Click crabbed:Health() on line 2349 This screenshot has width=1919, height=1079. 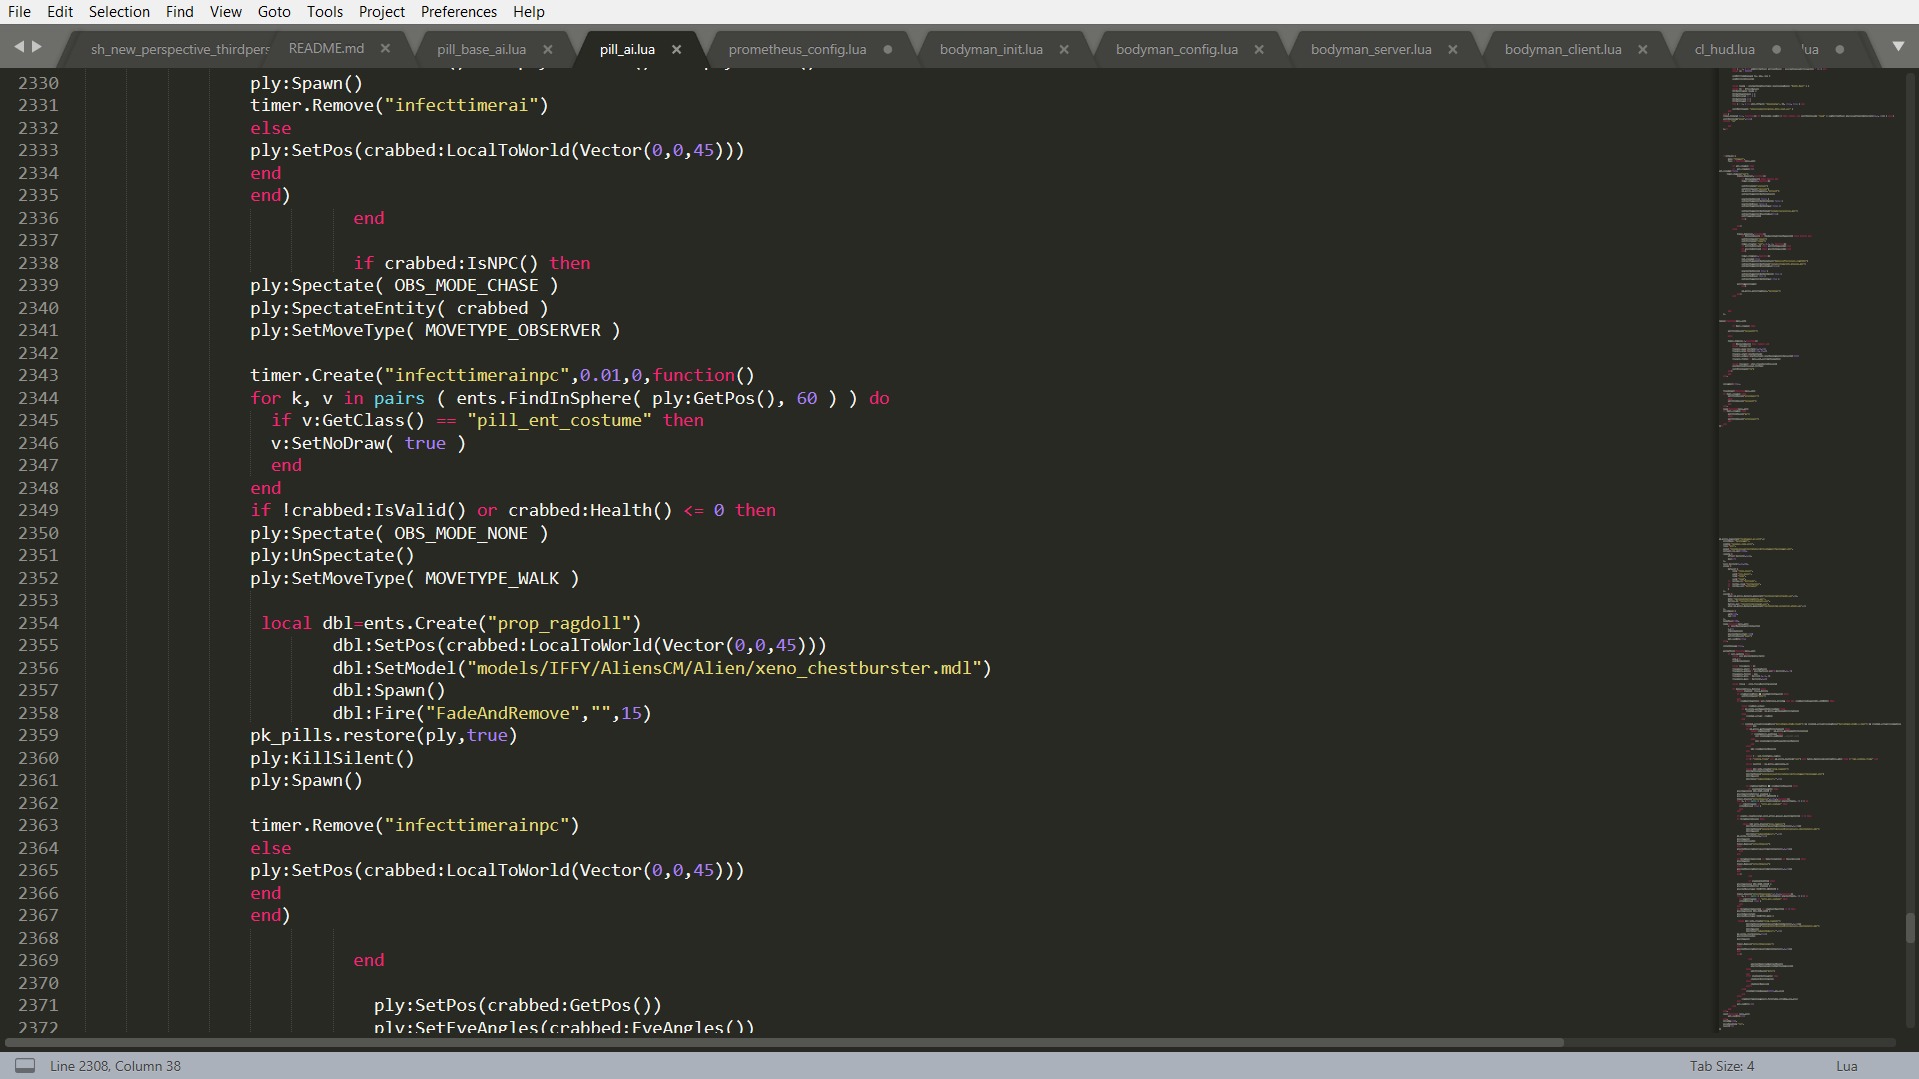pos(590,510)
